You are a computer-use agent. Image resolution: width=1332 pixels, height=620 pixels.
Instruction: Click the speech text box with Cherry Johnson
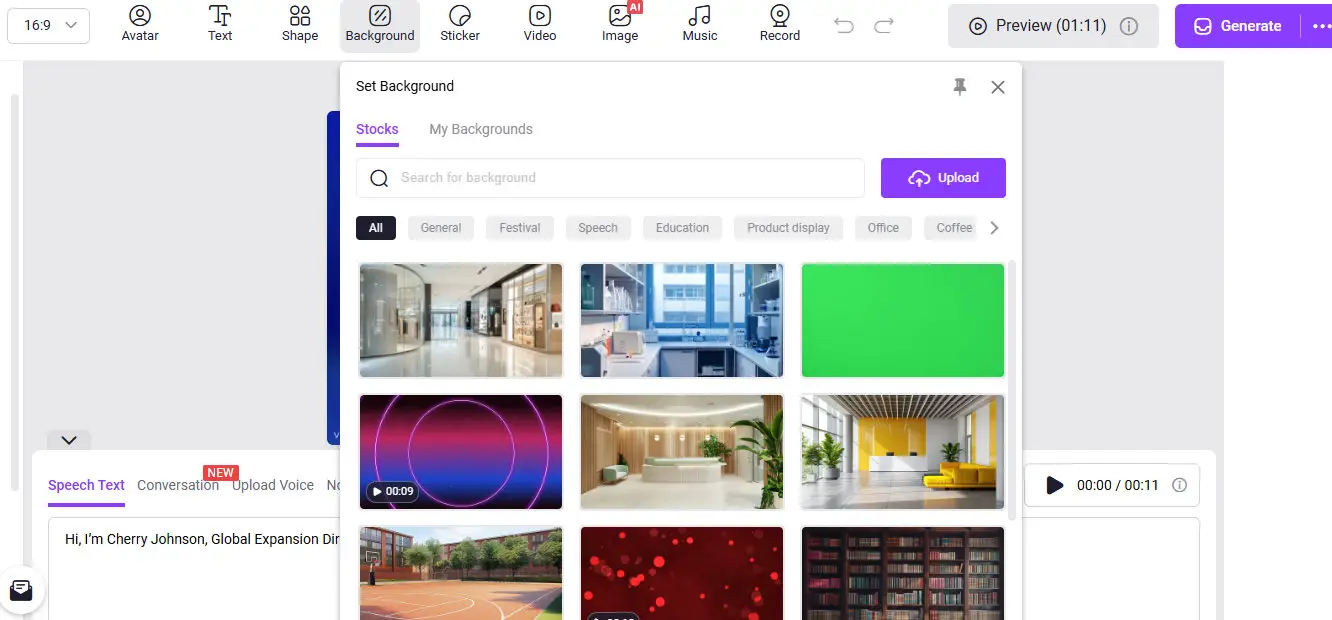[x=194, y=568]
